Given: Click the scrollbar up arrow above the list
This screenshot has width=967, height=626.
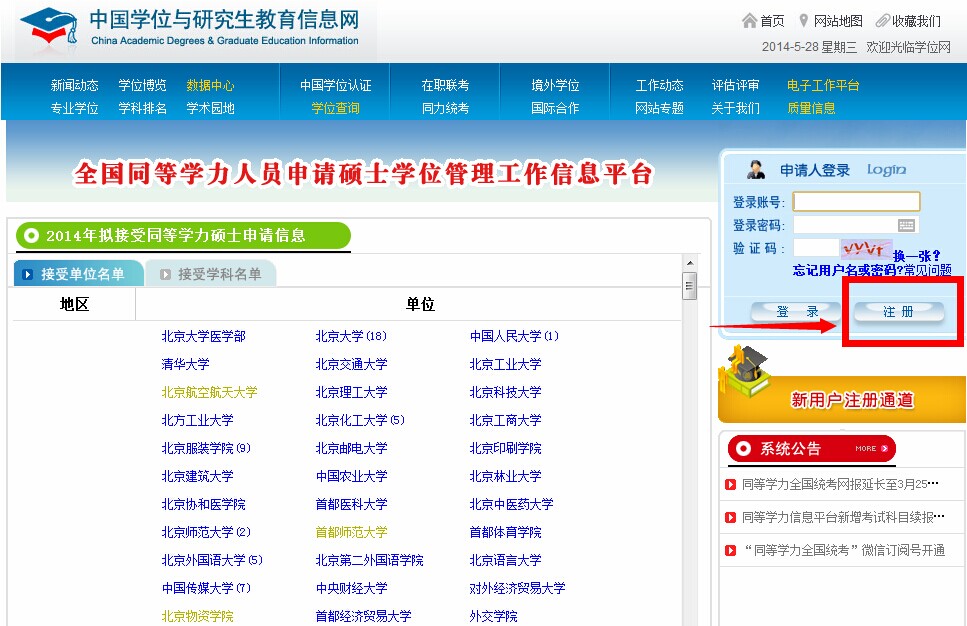Looking at the screenshot, I should [x=689, y=261].
